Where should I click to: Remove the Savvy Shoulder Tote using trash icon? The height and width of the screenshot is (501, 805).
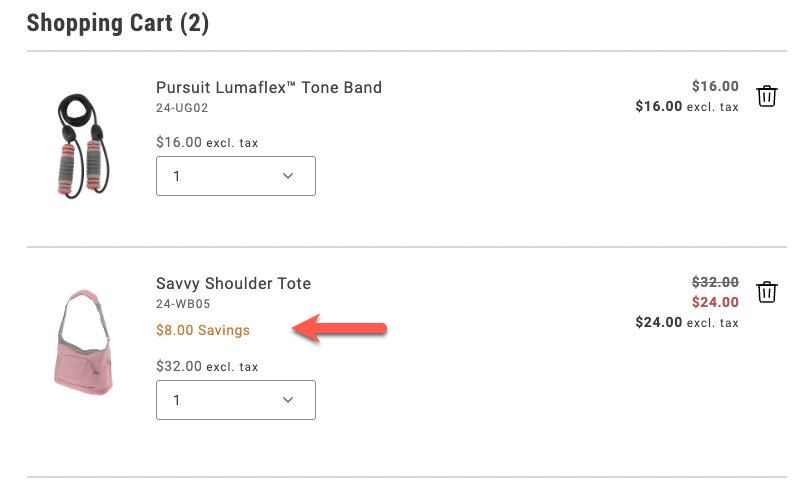[x=767, y=292]
